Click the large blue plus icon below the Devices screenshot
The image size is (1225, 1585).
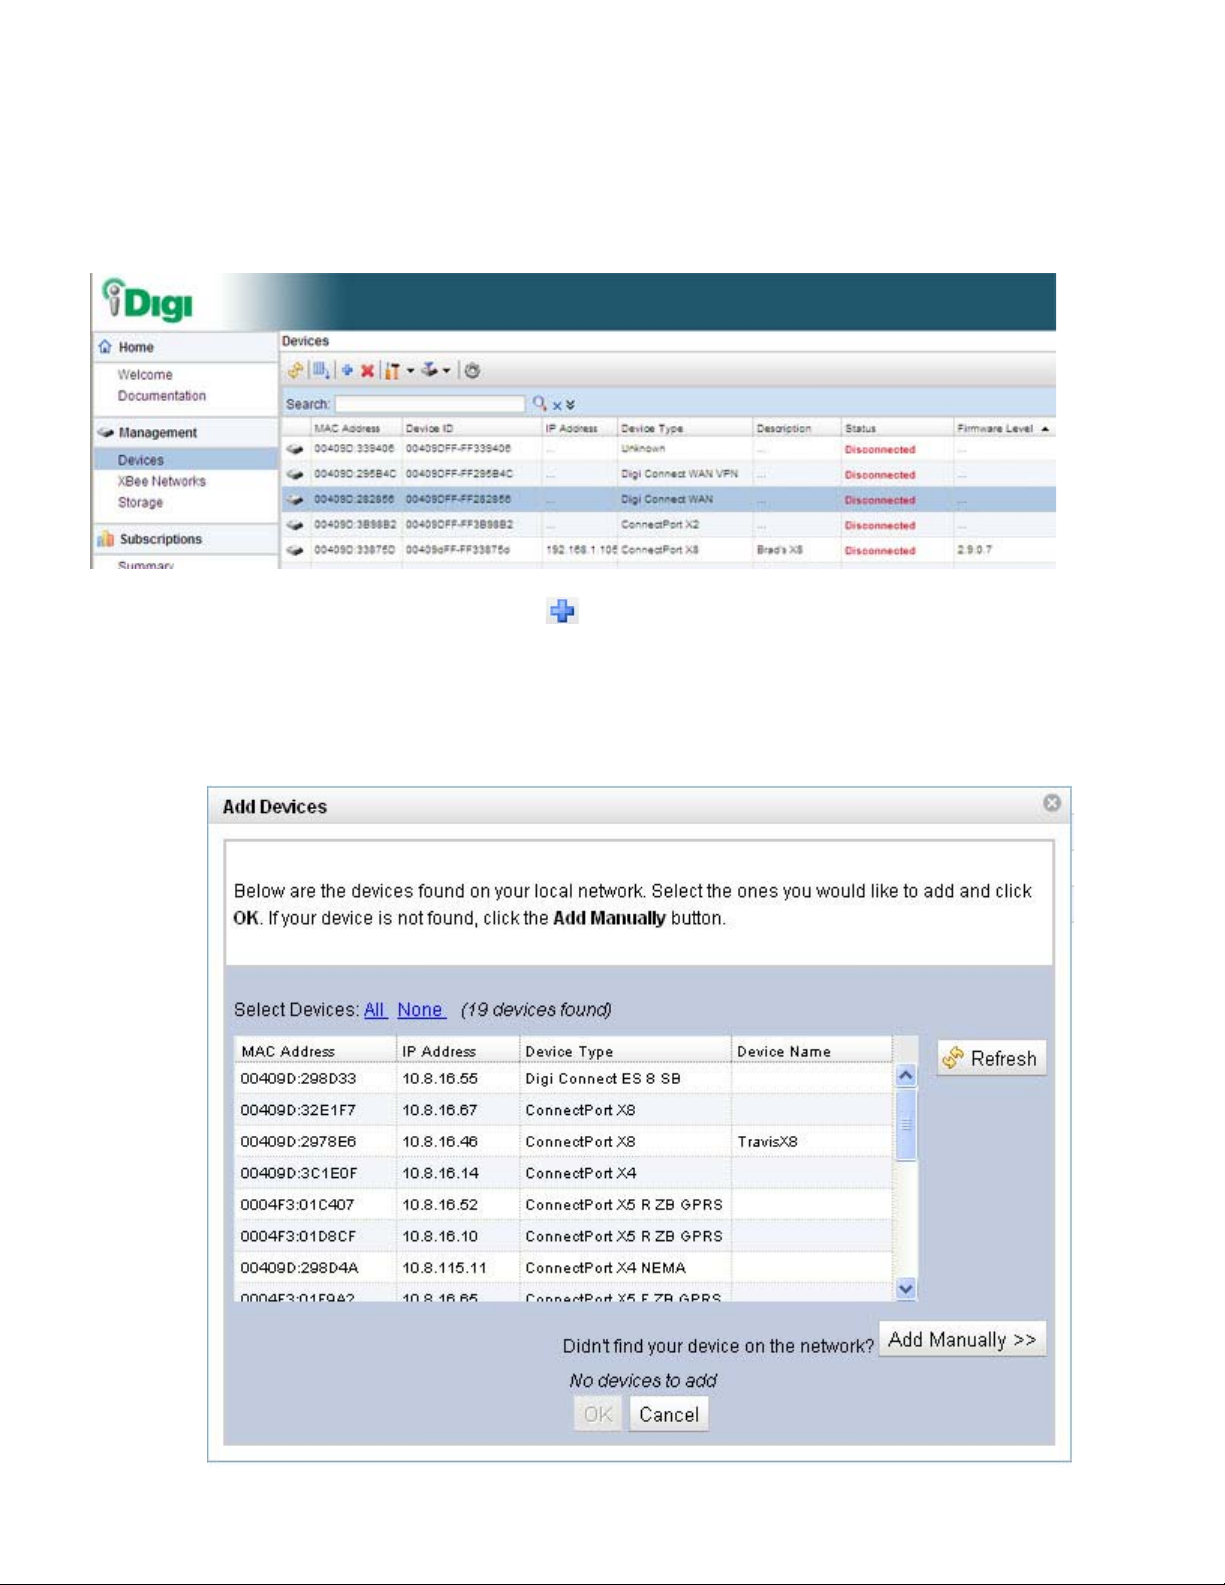562,610
